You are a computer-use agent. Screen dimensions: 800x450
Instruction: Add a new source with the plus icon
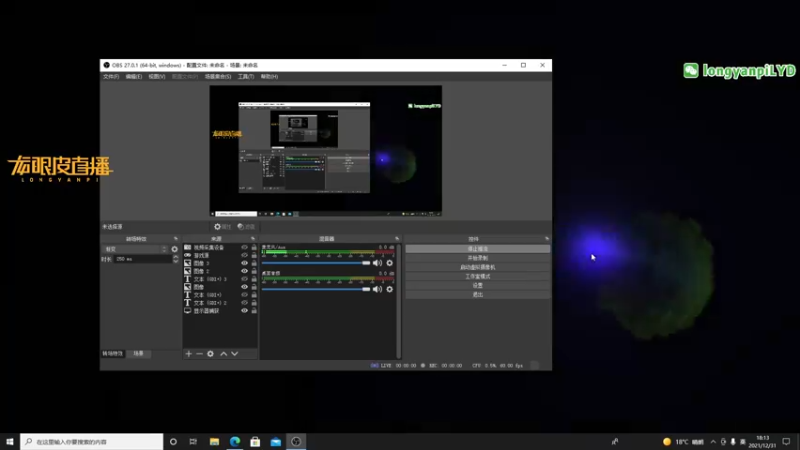click(x=188, y=354)
